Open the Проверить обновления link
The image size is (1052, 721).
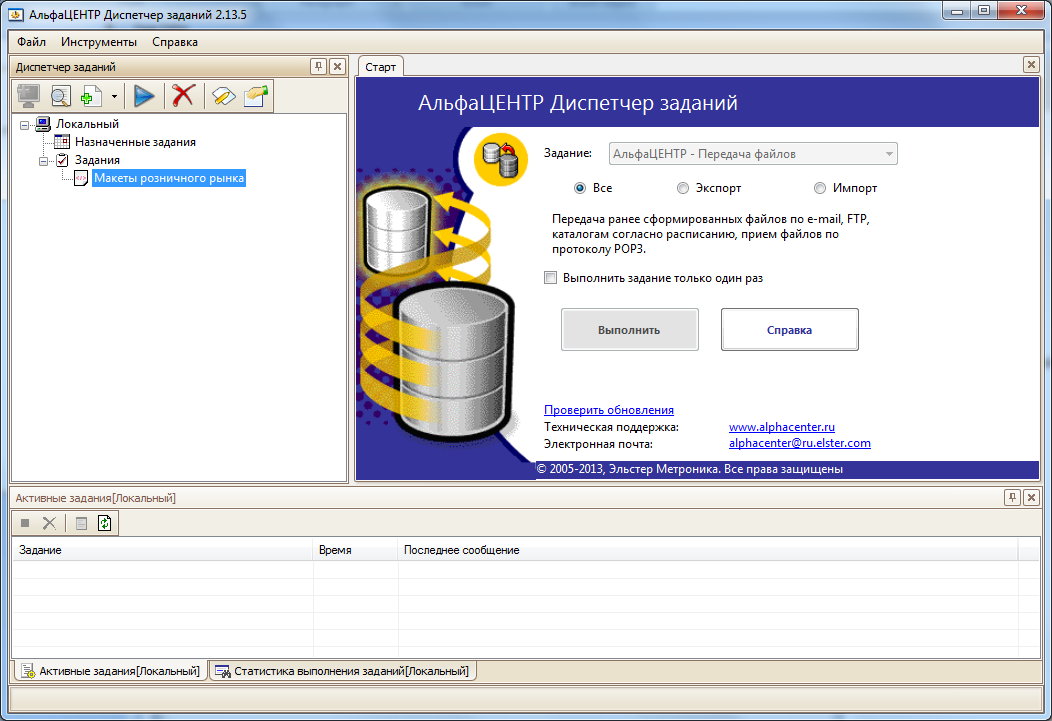pos(609,410)
